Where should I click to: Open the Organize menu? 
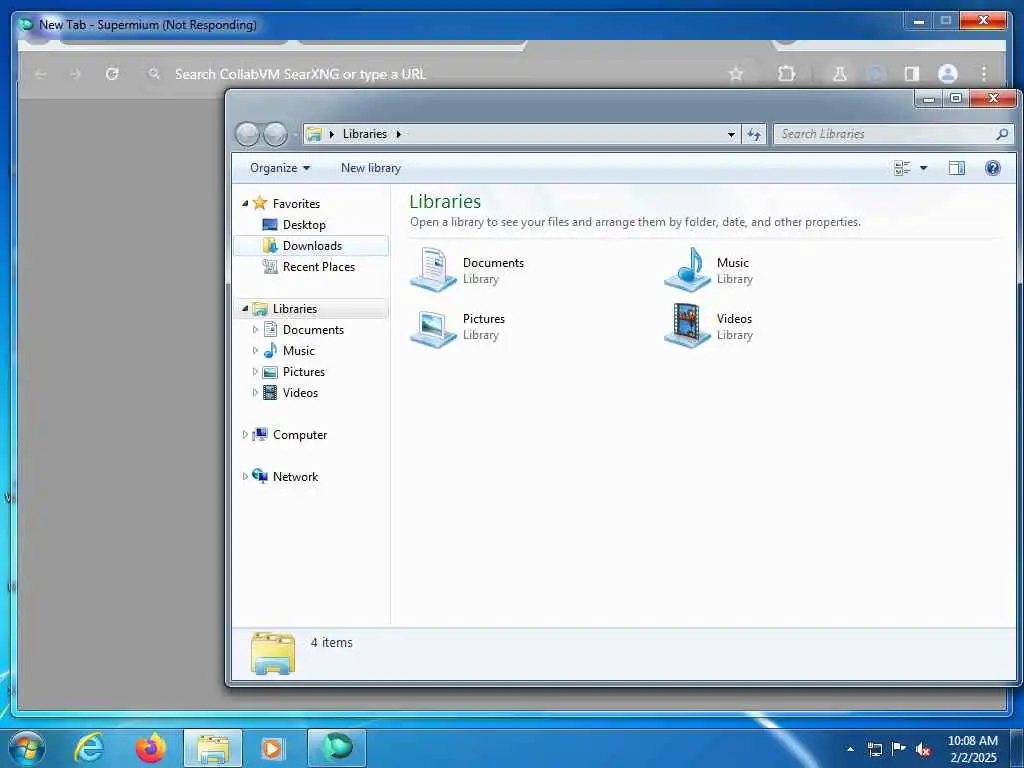[280, 168]
